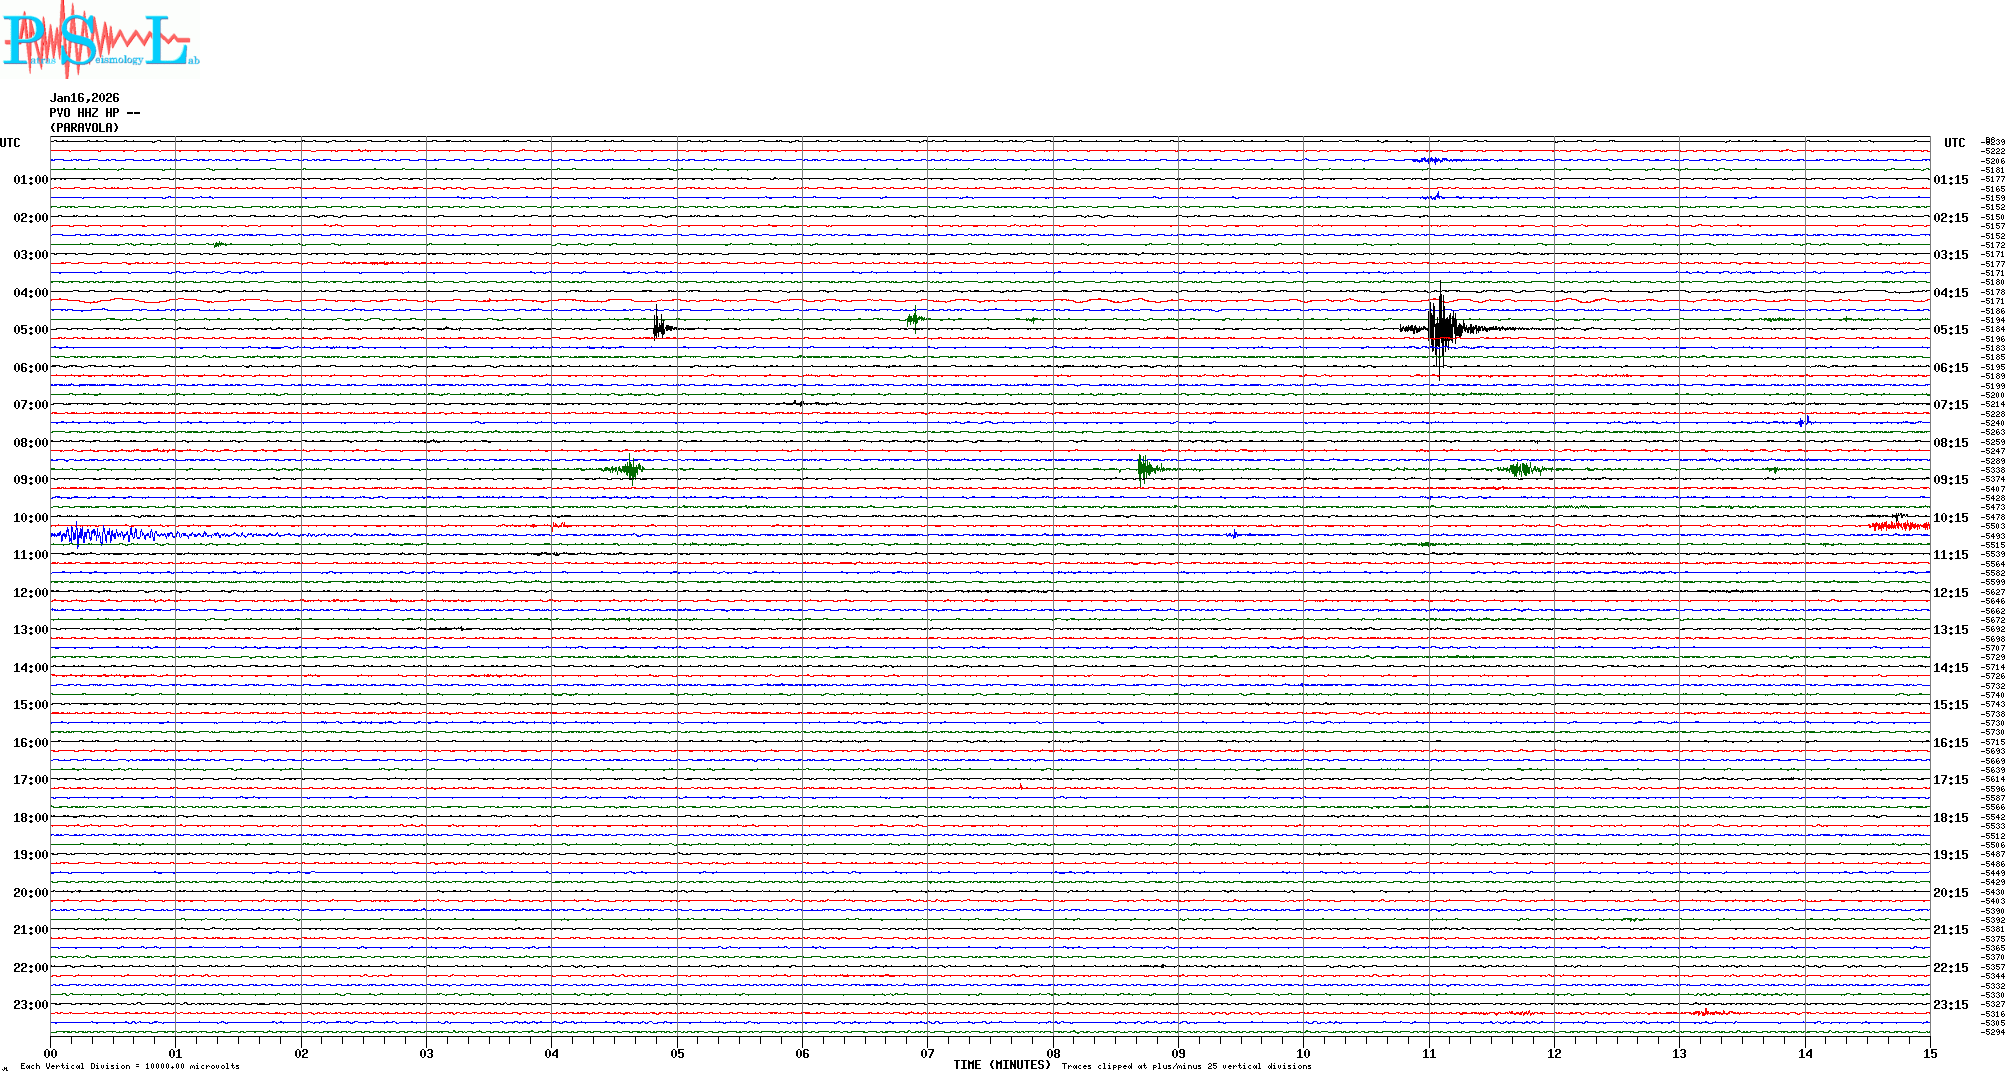The height and width of the screenshot is (1080, 2010).
Task: Click the UTC label at top right
Action: click(x=1954, y=143)
